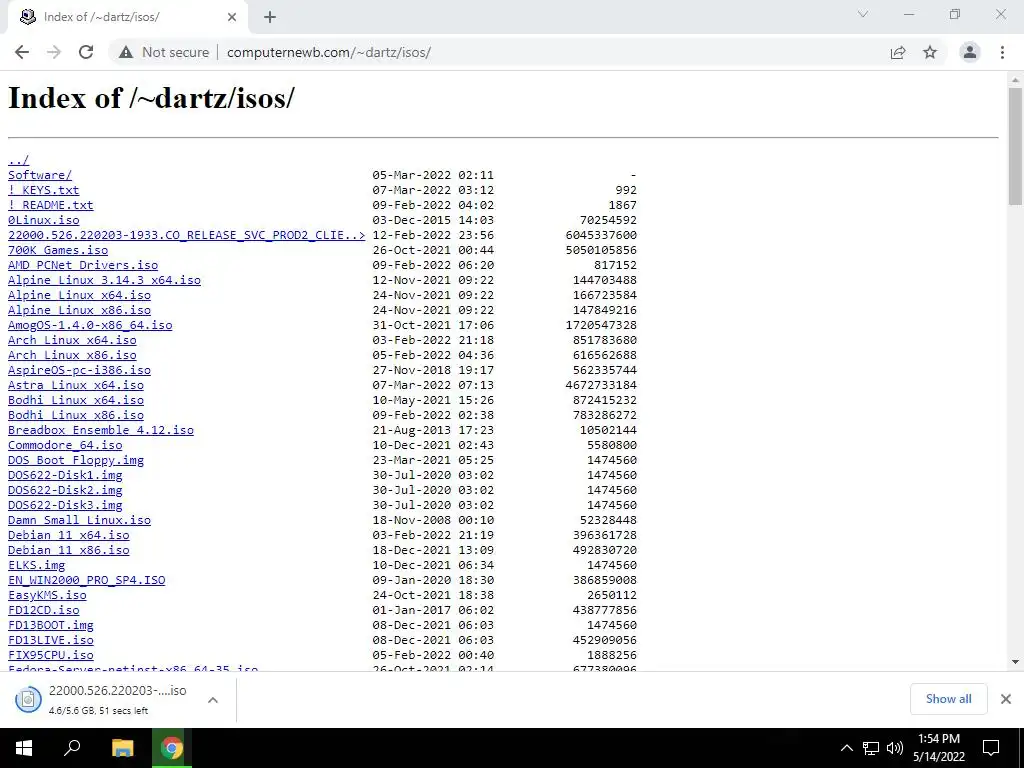The image size is (1024, 768).
Task: Download DOS622-Disk3.img
Action: pyautogui.click(x=65, y=505)
